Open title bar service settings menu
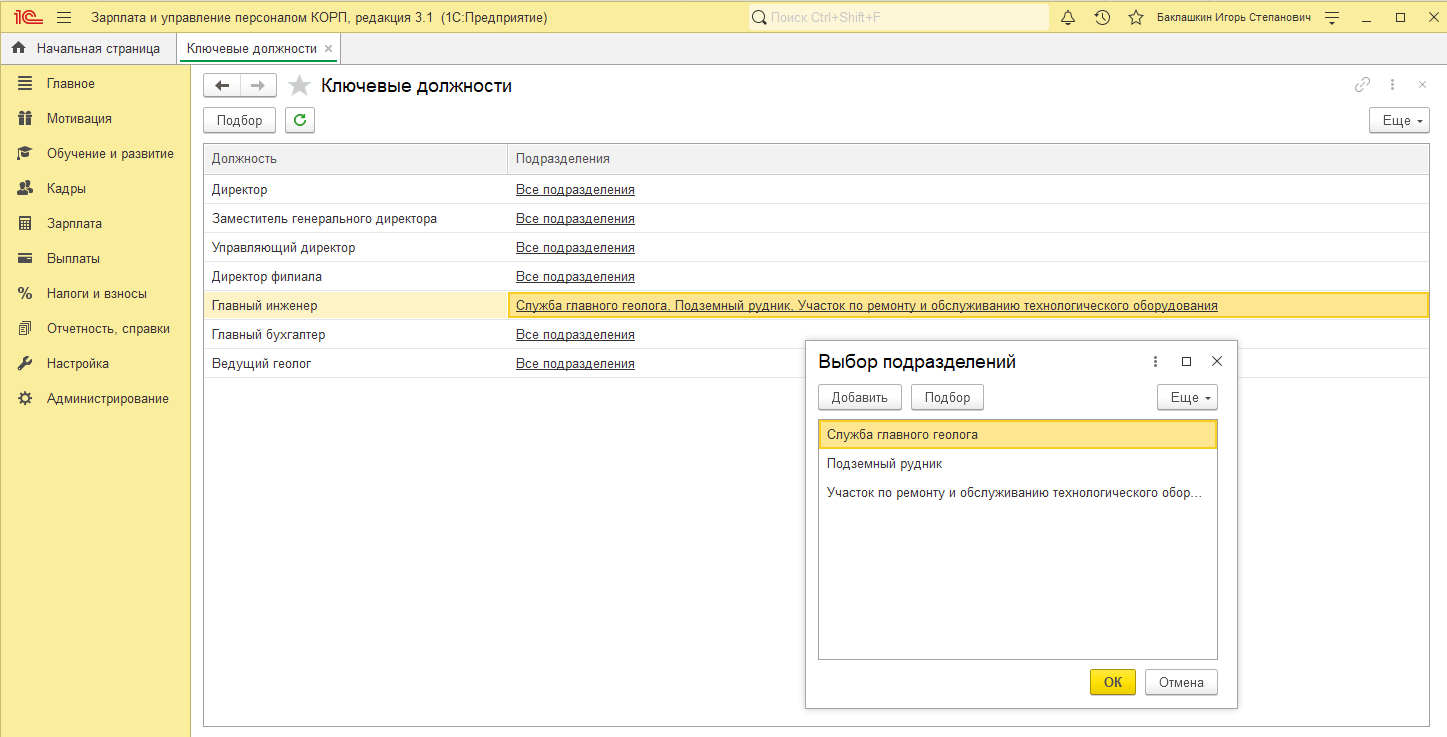 pyautogui.click(x=1331, y=18)
